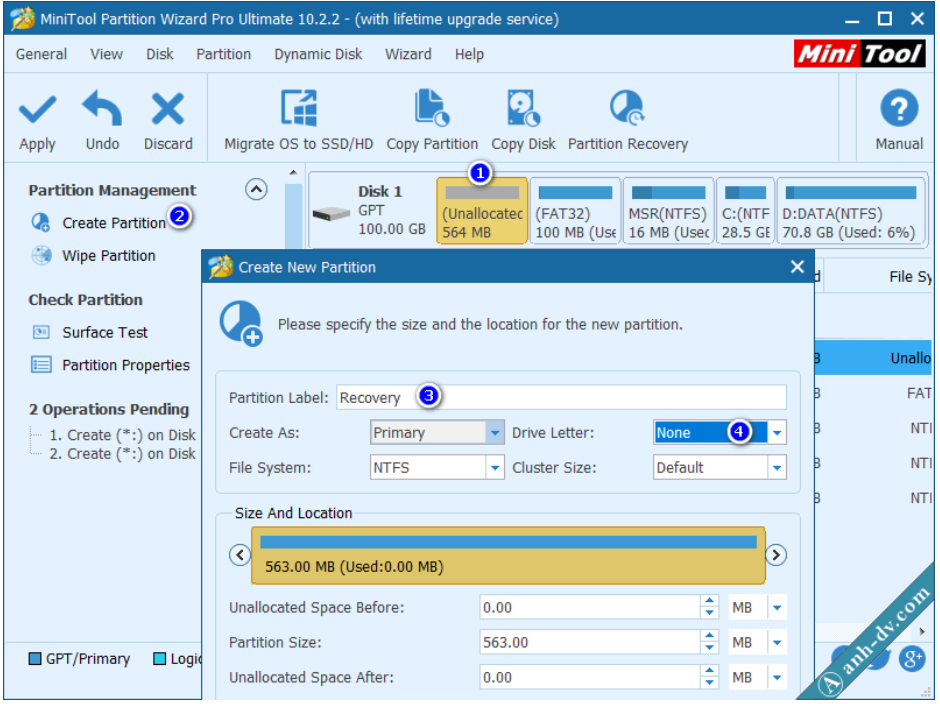Image resolution: width=940 pixels, height=704 pixels.
Task: Click the Partition Properties icon
Action: click(41, 365)
